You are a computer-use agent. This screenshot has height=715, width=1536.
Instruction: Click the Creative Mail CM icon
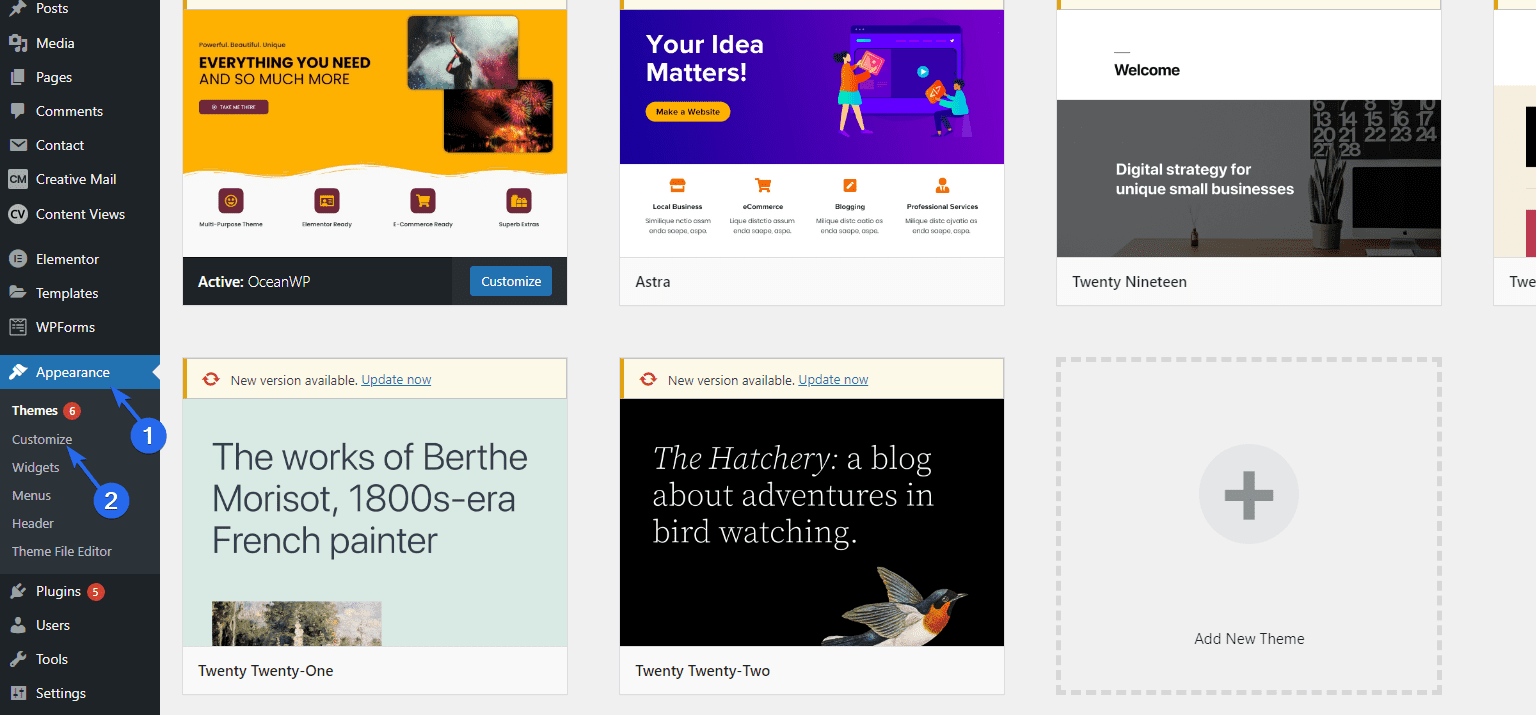(18, 179)
